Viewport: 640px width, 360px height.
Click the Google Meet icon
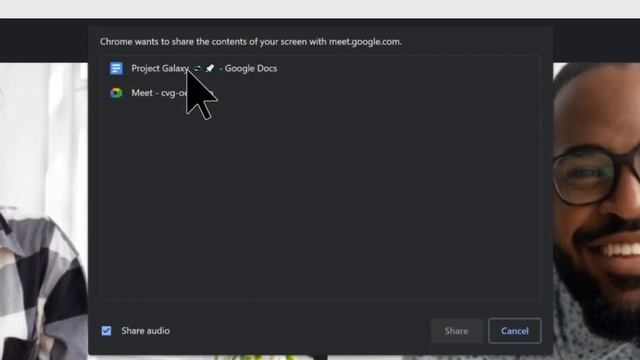coord(116,93)
